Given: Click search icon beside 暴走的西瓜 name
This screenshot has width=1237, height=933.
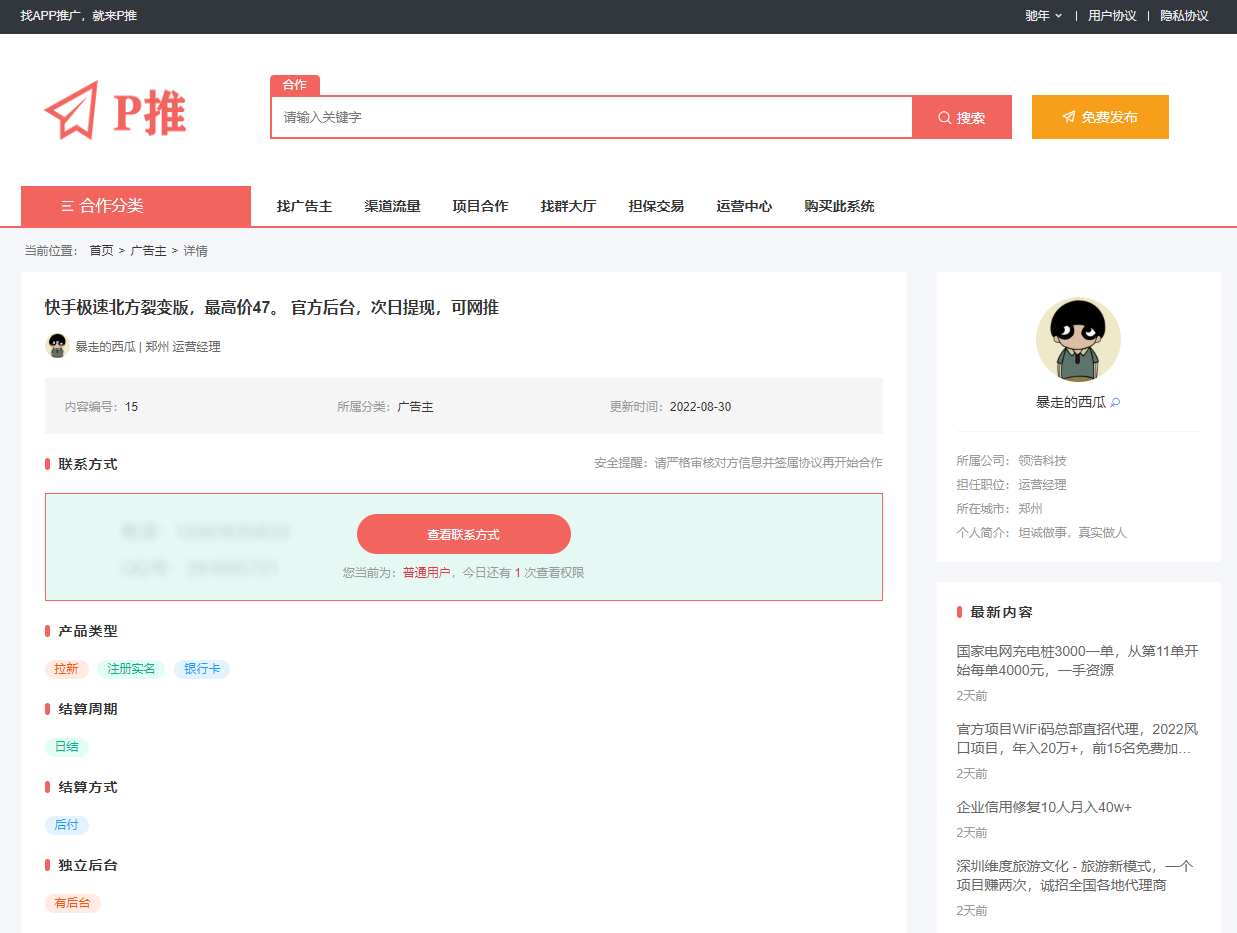Looking at the screenshot, I should [1116, 403].
